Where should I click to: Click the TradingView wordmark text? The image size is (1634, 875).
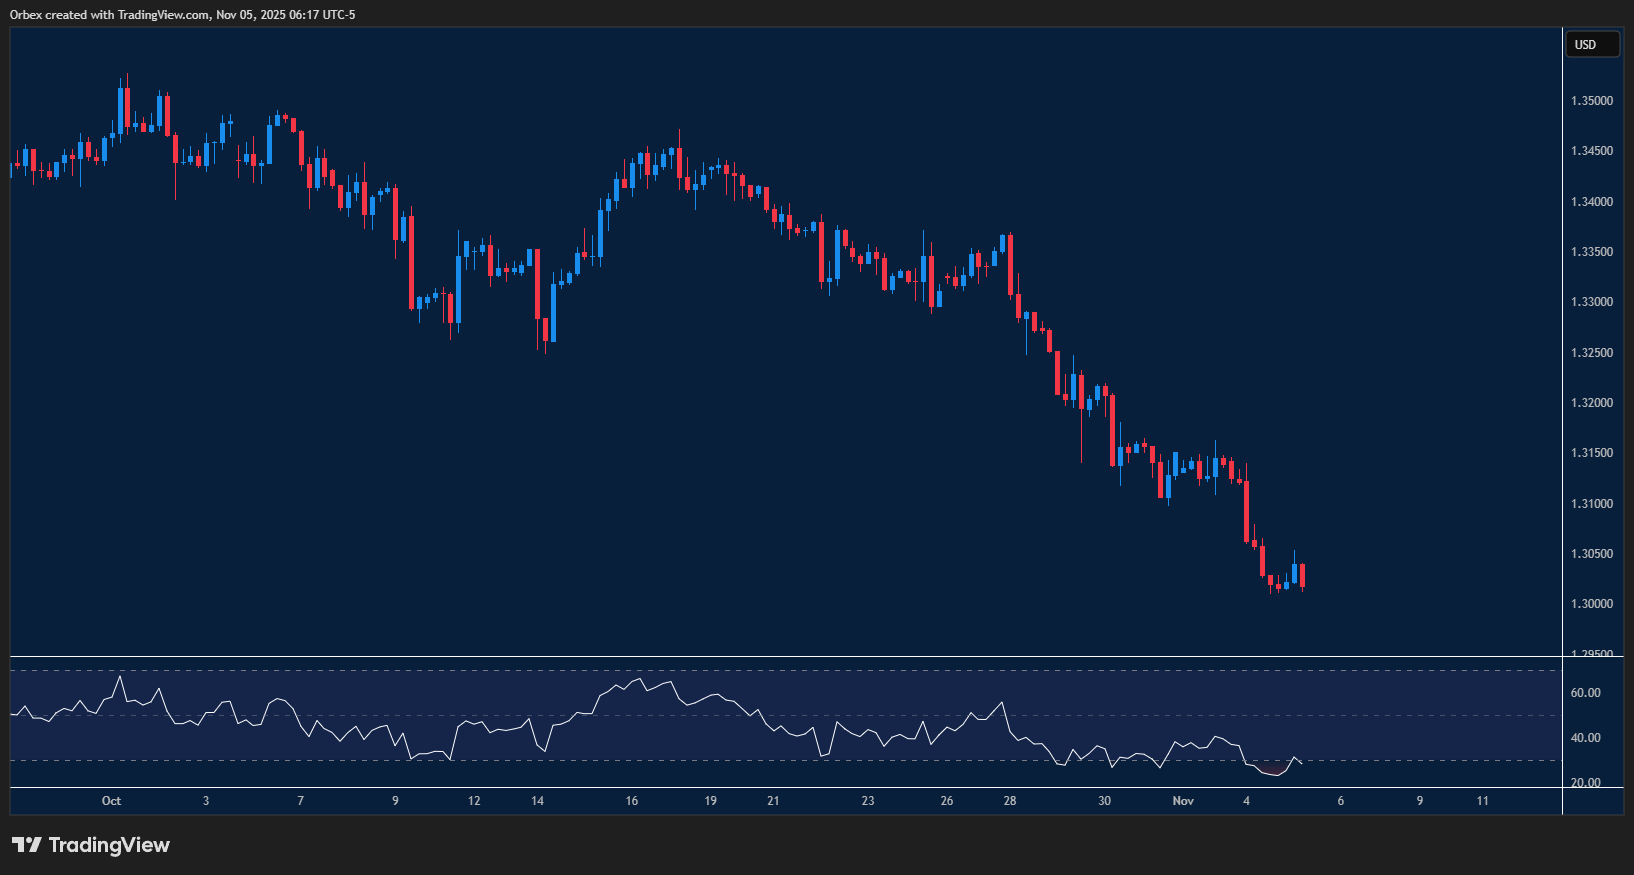point(109,845)
